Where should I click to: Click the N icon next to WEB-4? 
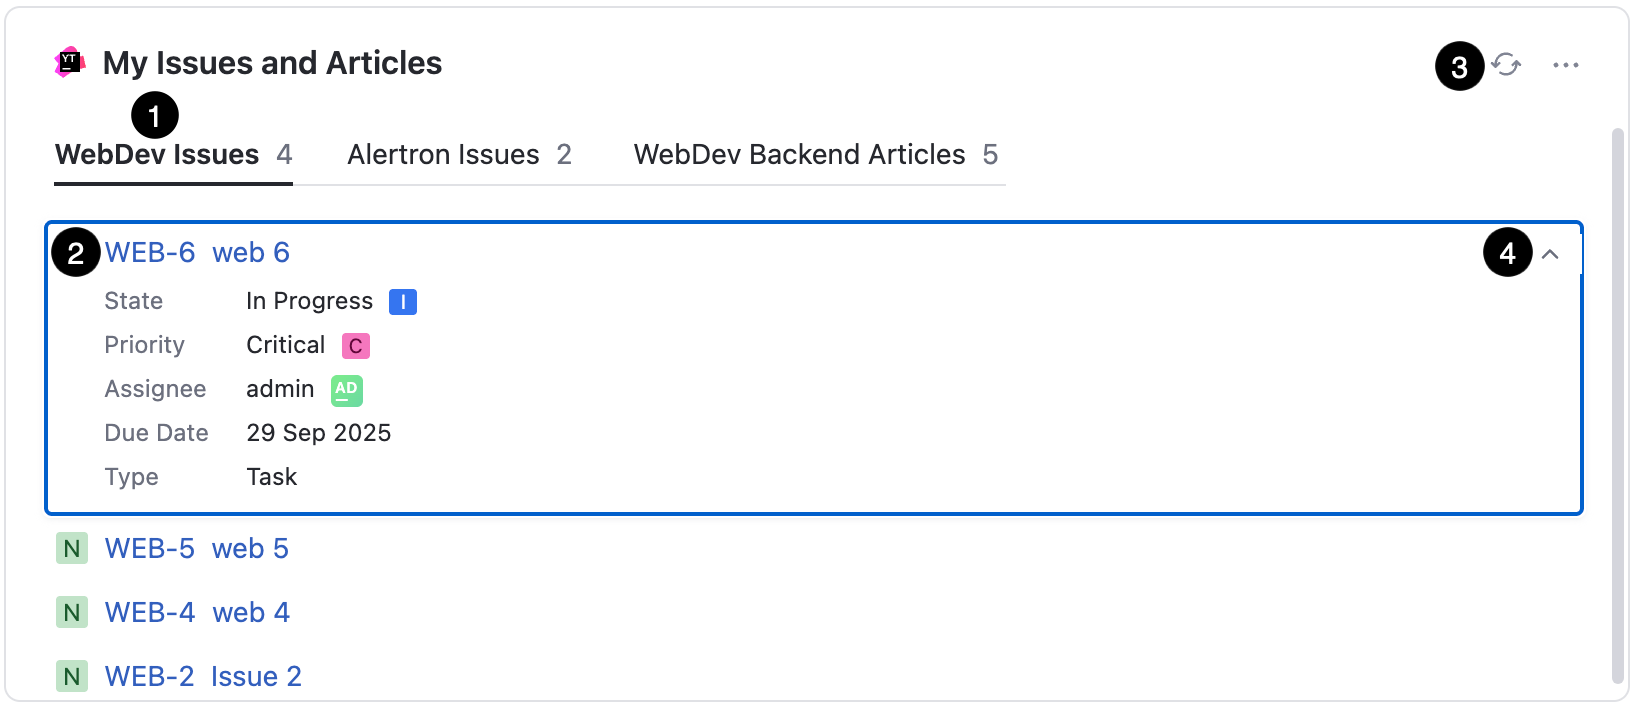coord(71,612)
